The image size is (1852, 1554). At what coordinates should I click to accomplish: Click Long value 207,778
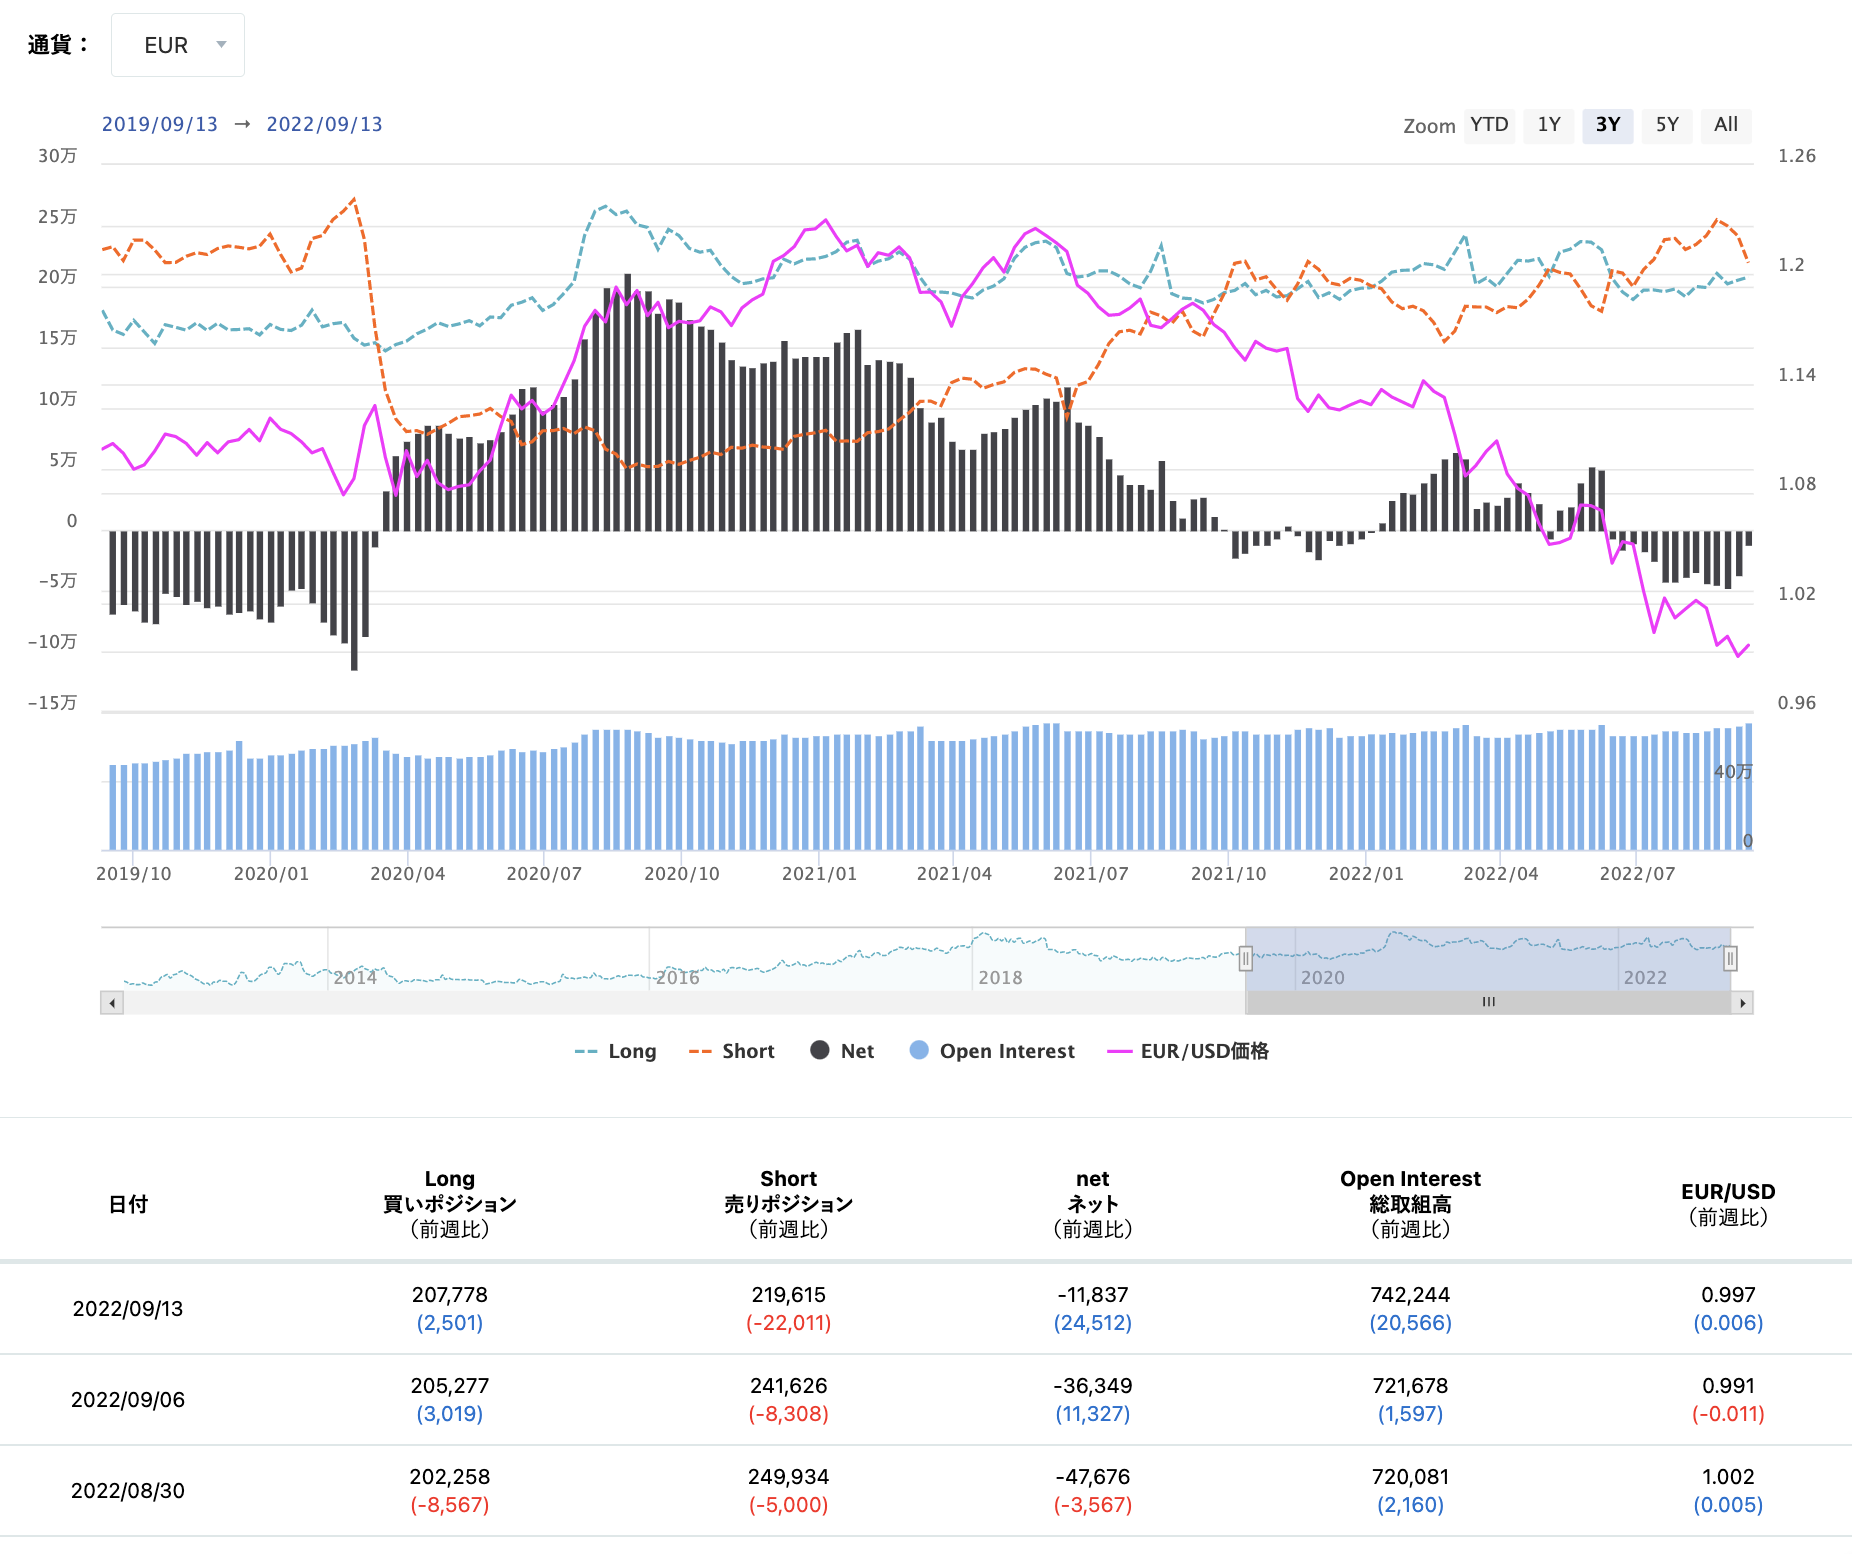click(450, 1295)
